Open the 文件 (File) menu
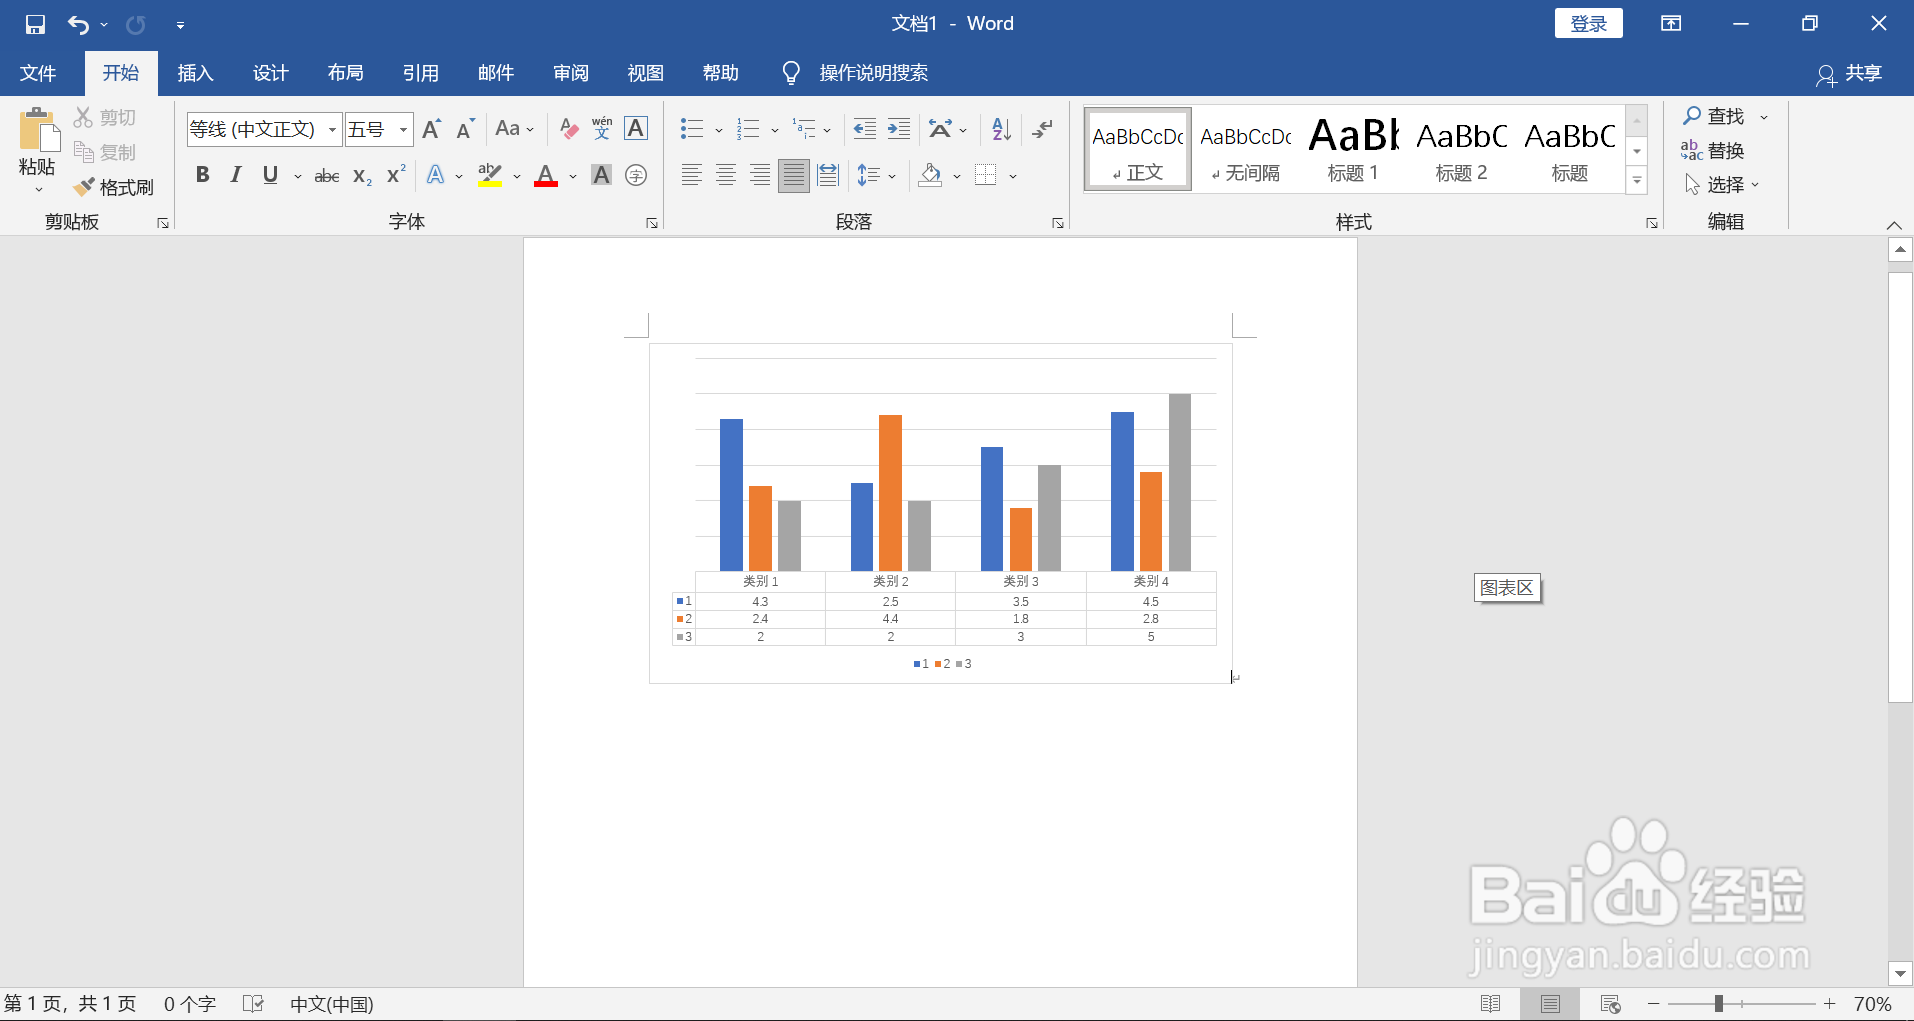The width and height of the screenshot is (1914, 1021). point(38,73)
